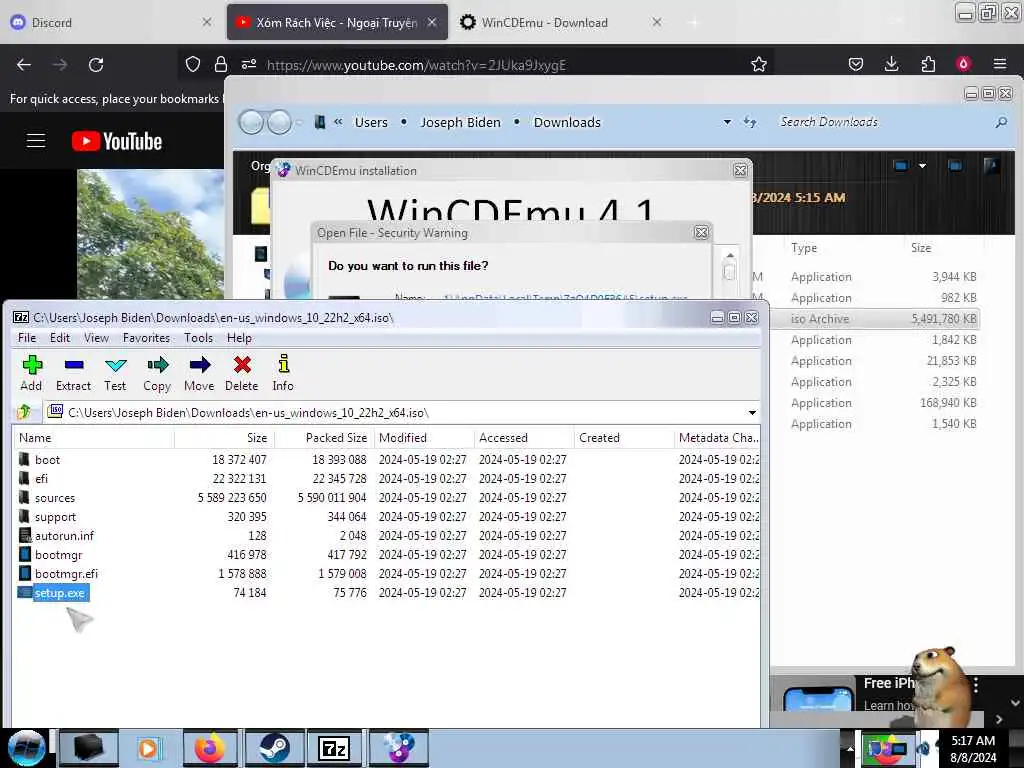Sort 7-Zip list by Created column
Screen dimensions: 1024x768
pyautogui.click(x=624, y=438)
